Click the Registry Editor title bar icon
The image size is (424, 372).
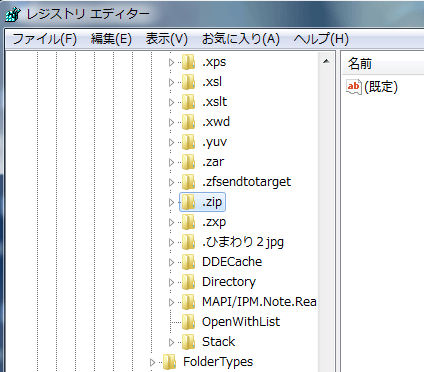pyautogui.click(x=13, y=14)
